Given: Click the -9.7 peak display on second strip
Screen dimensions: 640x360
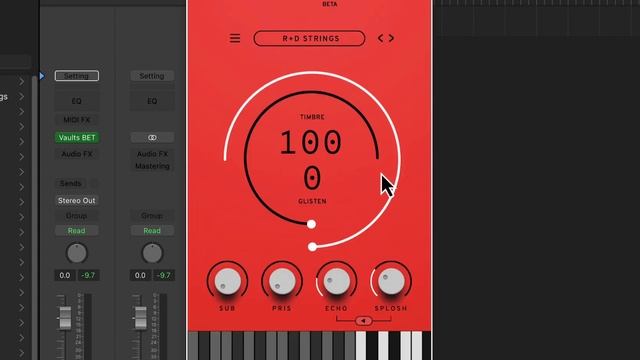Looking at the screenshot, I should [164, 276].
